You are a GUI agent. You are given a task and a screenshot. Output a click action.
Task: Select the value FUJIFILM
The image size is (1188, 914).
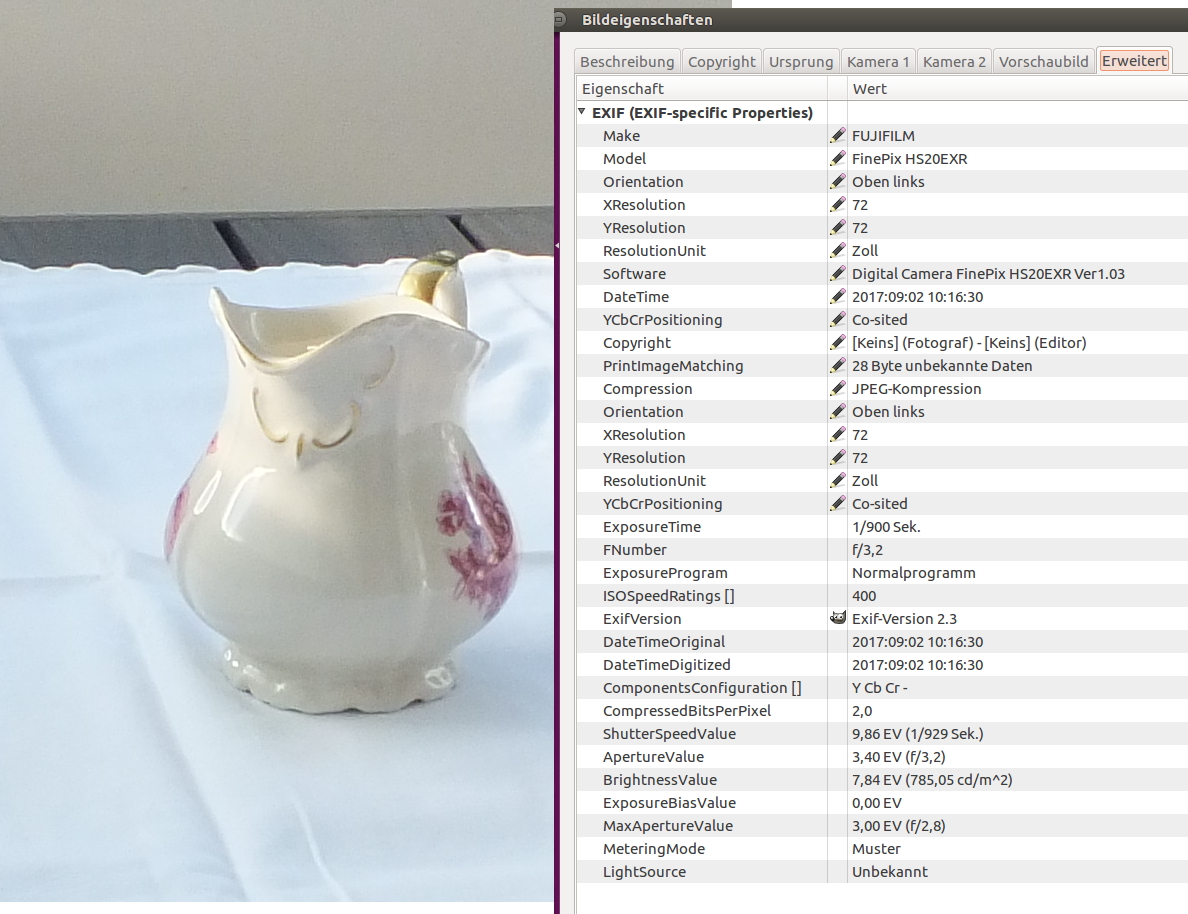(x=883, y=136)
